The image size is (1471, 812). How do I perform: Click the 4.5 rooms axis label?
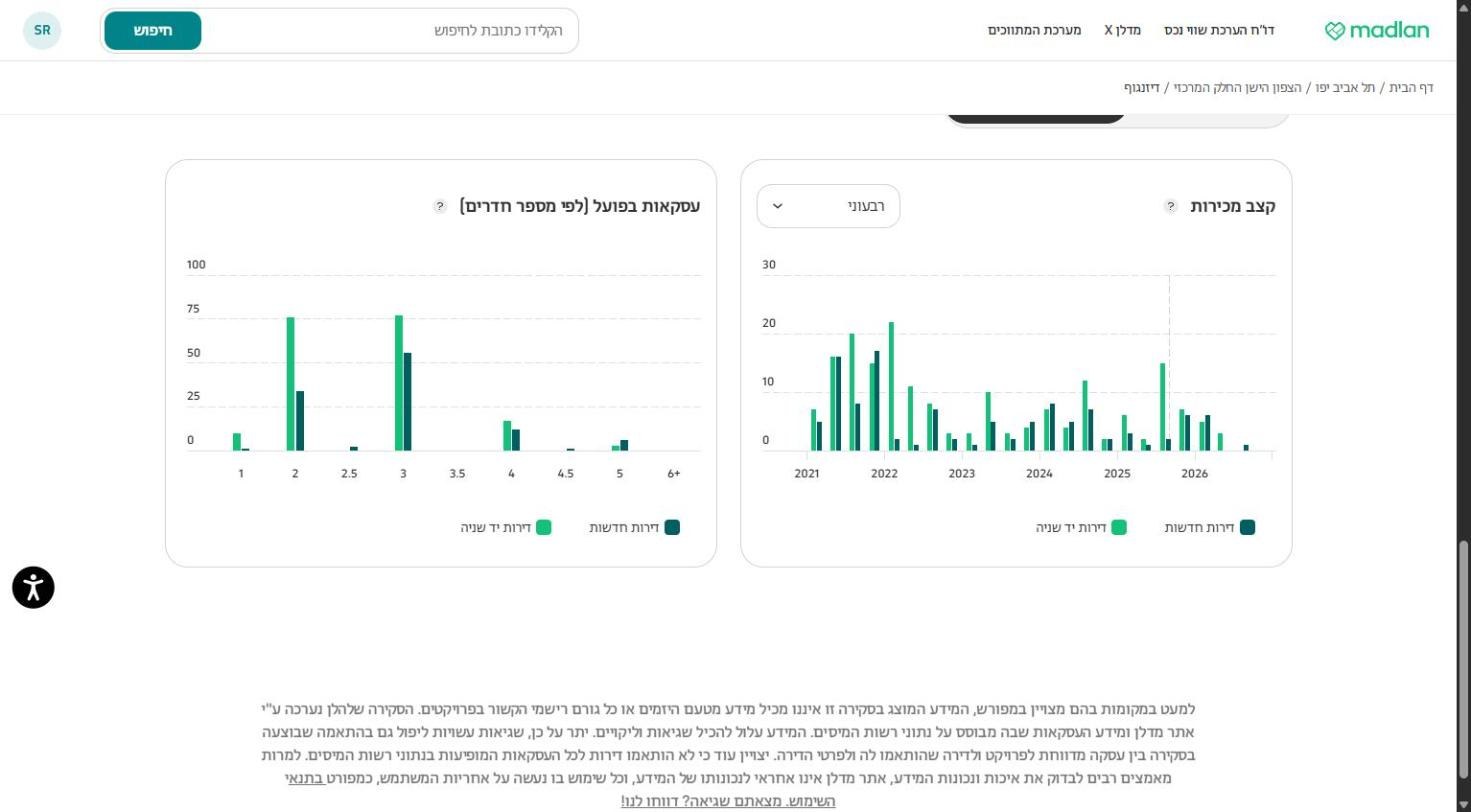click(566, 473)
